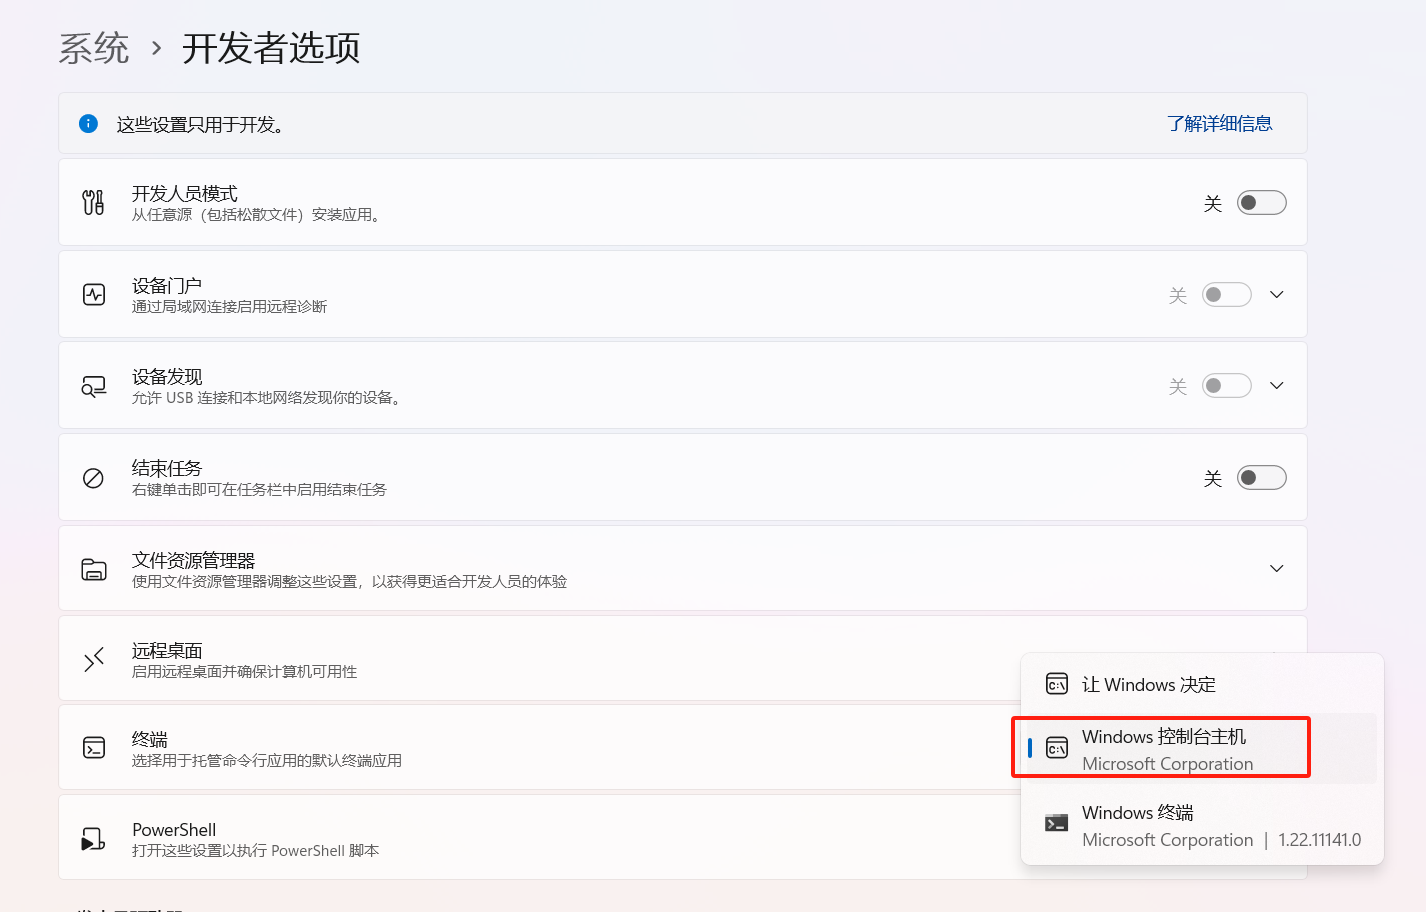Click the File Explorer folder icon

pyautogui.click(x=94, y=569)
